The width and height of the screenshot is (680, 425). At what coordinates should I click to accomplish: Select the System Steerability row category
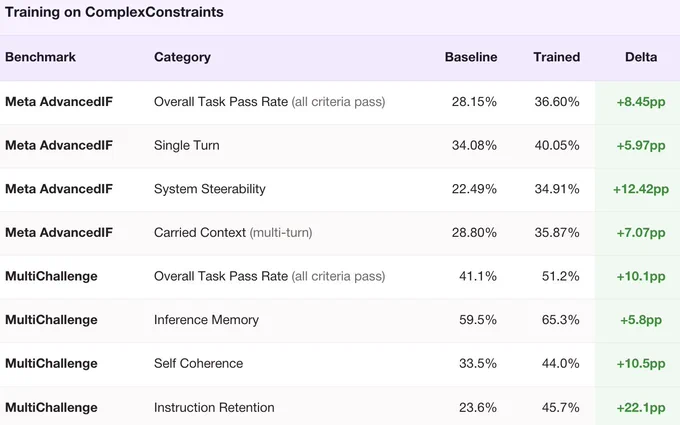pos(209,189)
